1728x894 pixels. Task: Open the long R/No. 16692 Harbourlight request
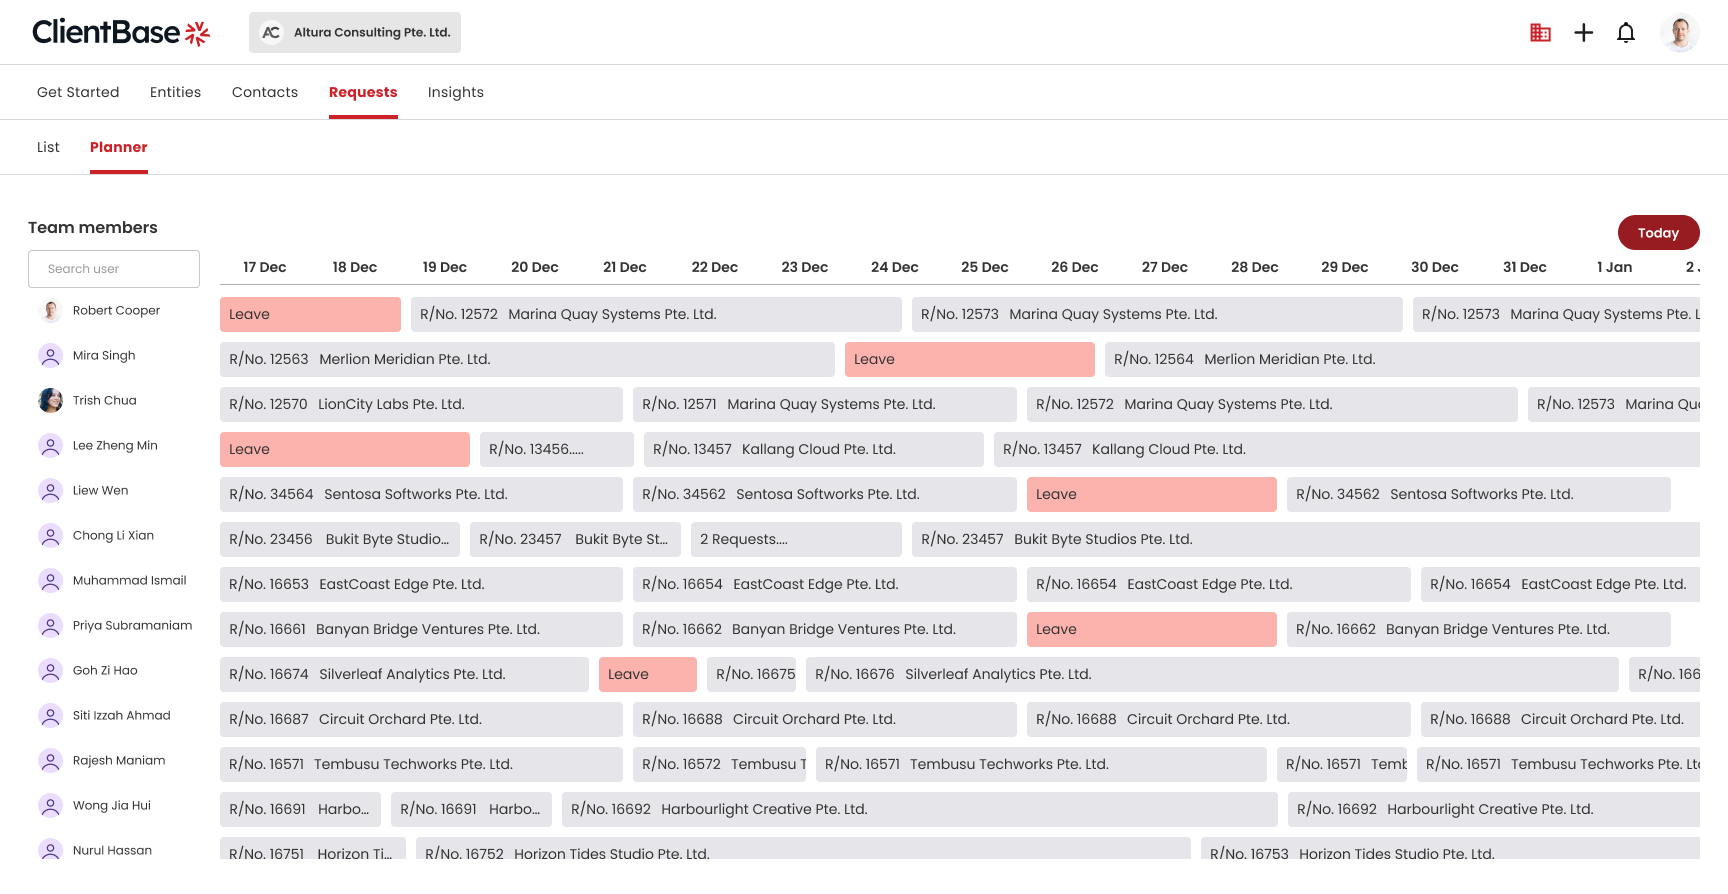(920, 809)
